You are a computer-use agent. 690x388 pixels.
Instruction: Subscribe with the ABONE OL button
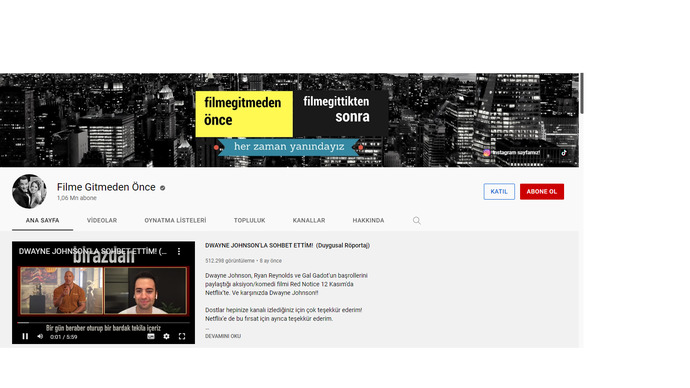click(x=542, y=192)
